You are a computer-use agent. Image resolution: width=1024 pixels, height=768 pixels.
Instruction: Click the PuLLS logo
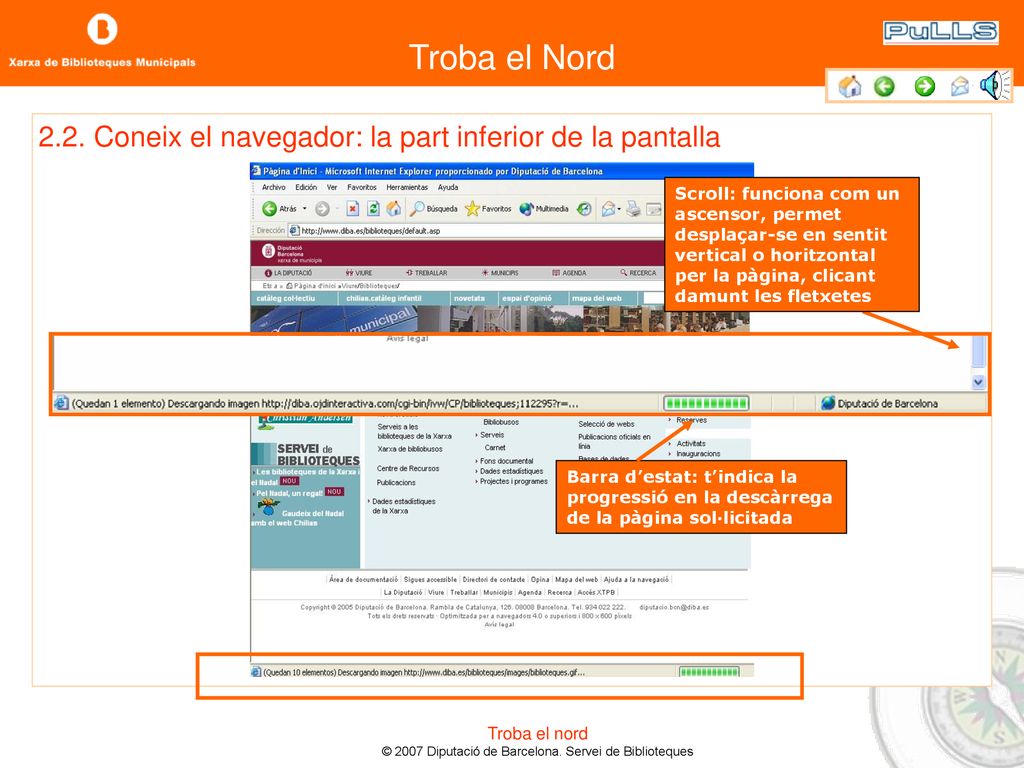pos(940,31)
